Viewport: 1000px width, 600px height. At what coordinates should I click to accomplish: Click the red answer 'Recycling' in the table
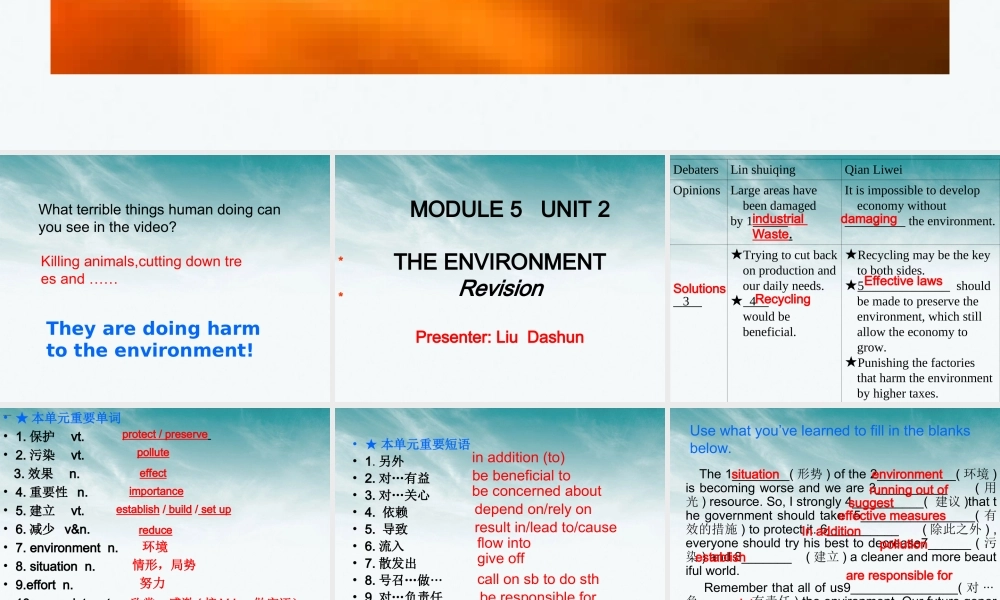(783, 299)
